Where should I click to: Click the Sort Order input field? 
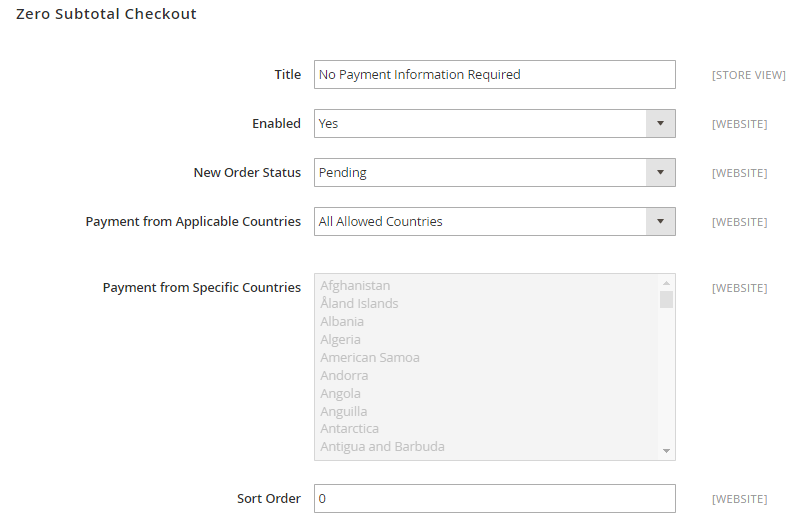[x=494, y=499]
